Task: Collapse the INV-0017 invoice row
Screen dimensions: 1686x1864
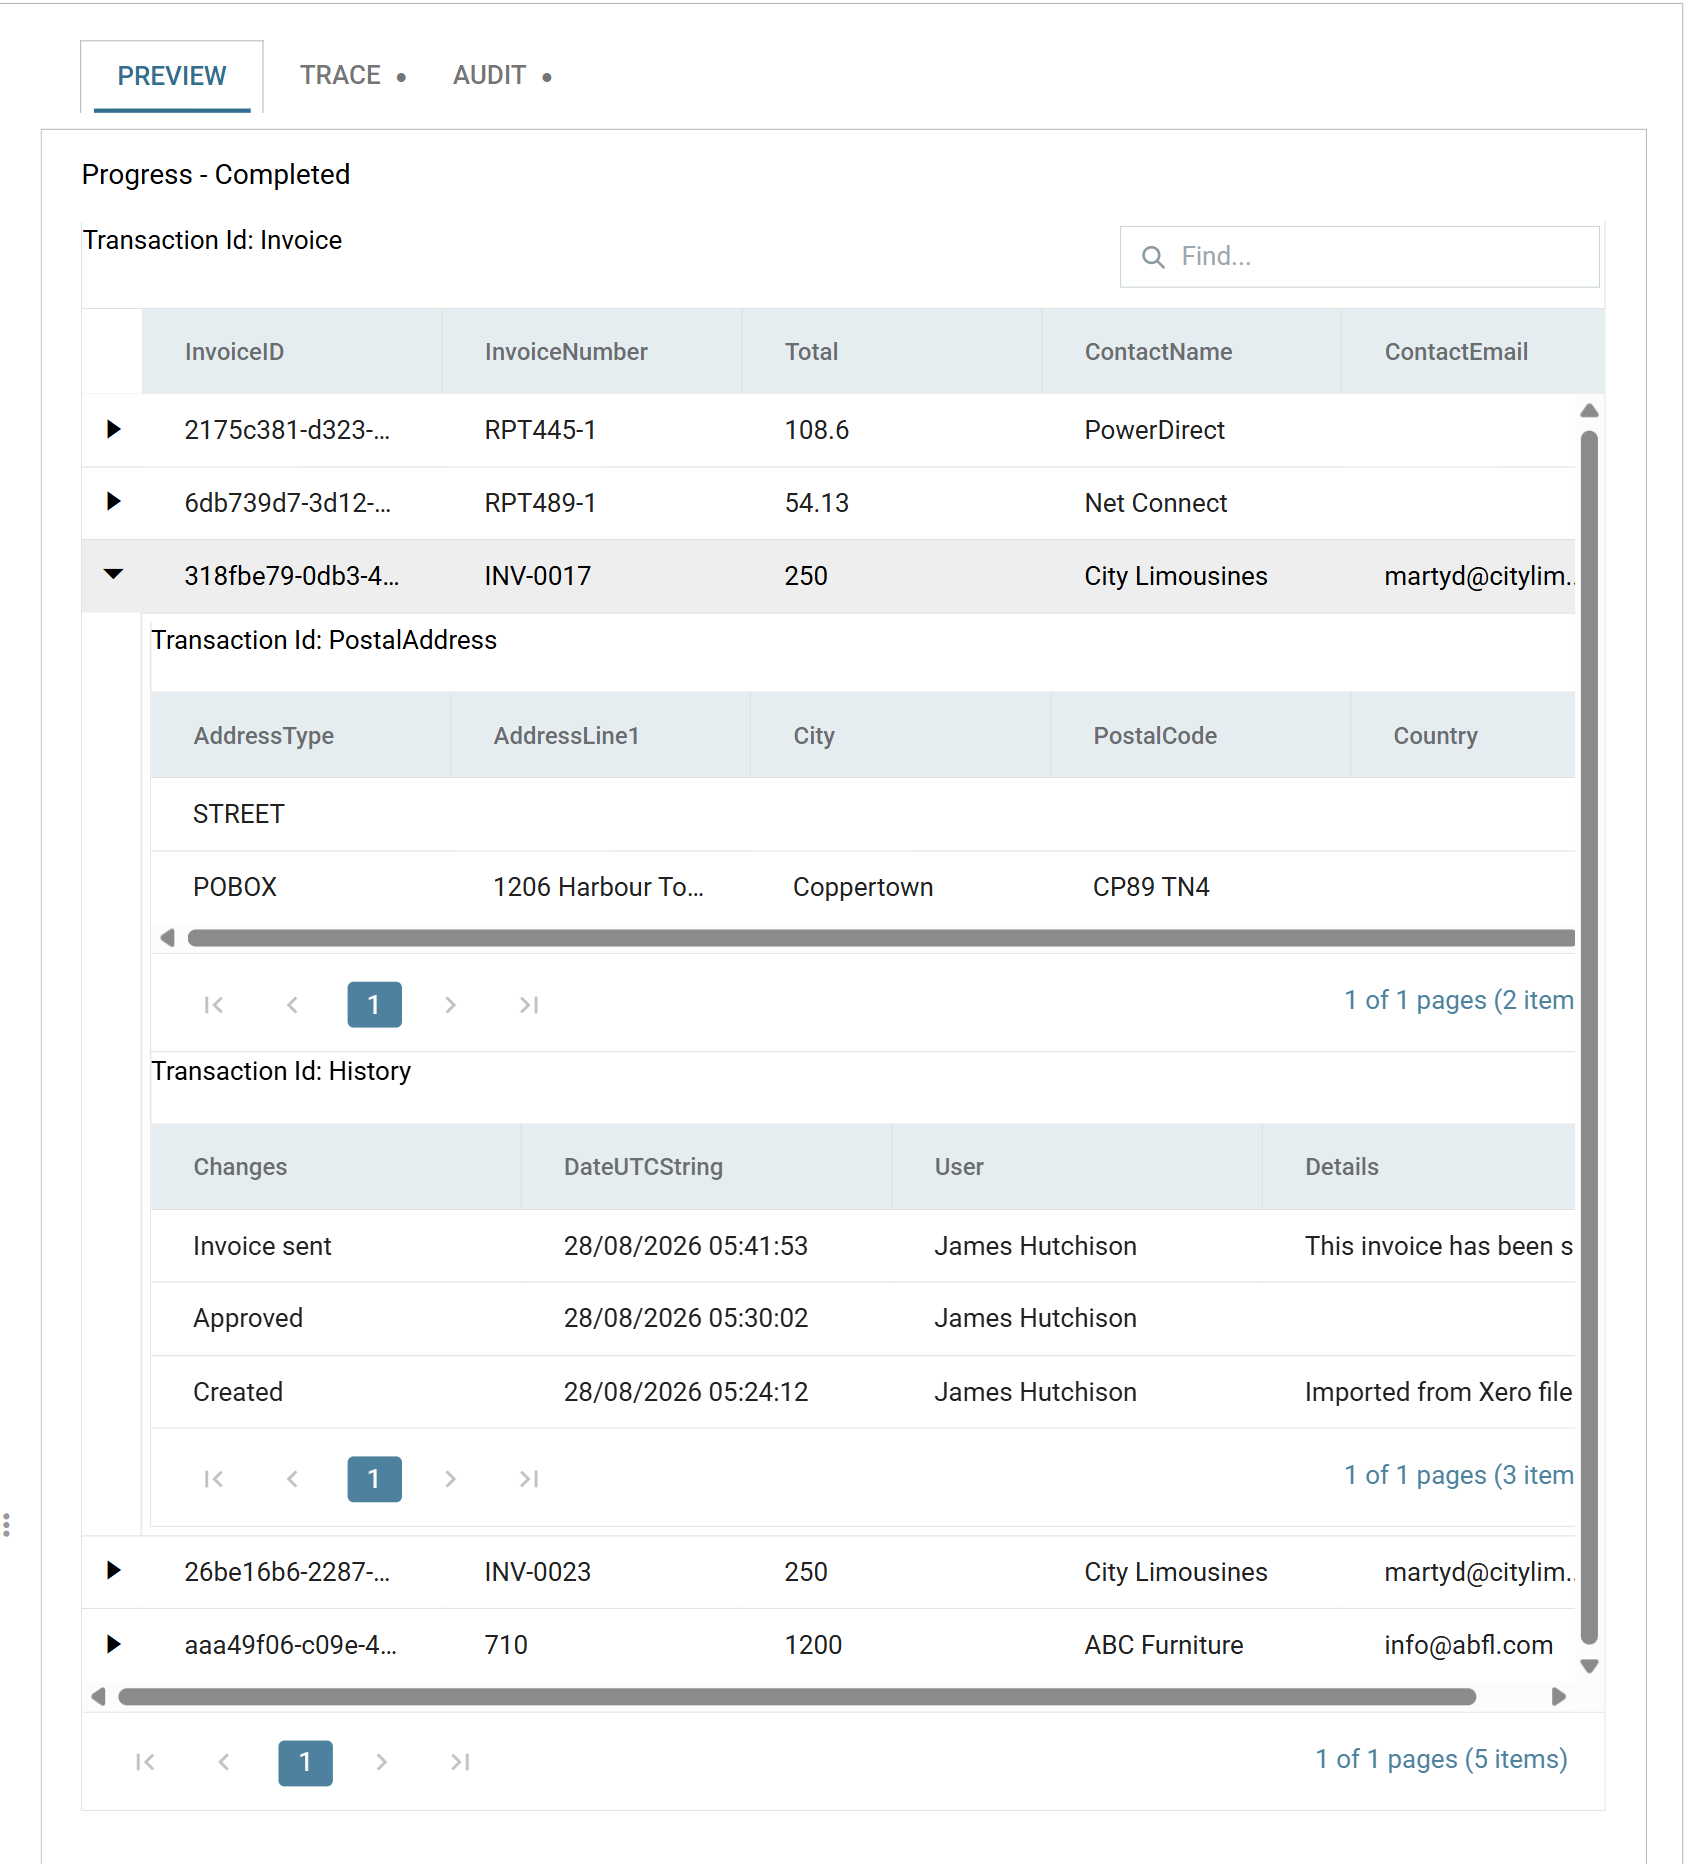Action: tap(113, 575)
